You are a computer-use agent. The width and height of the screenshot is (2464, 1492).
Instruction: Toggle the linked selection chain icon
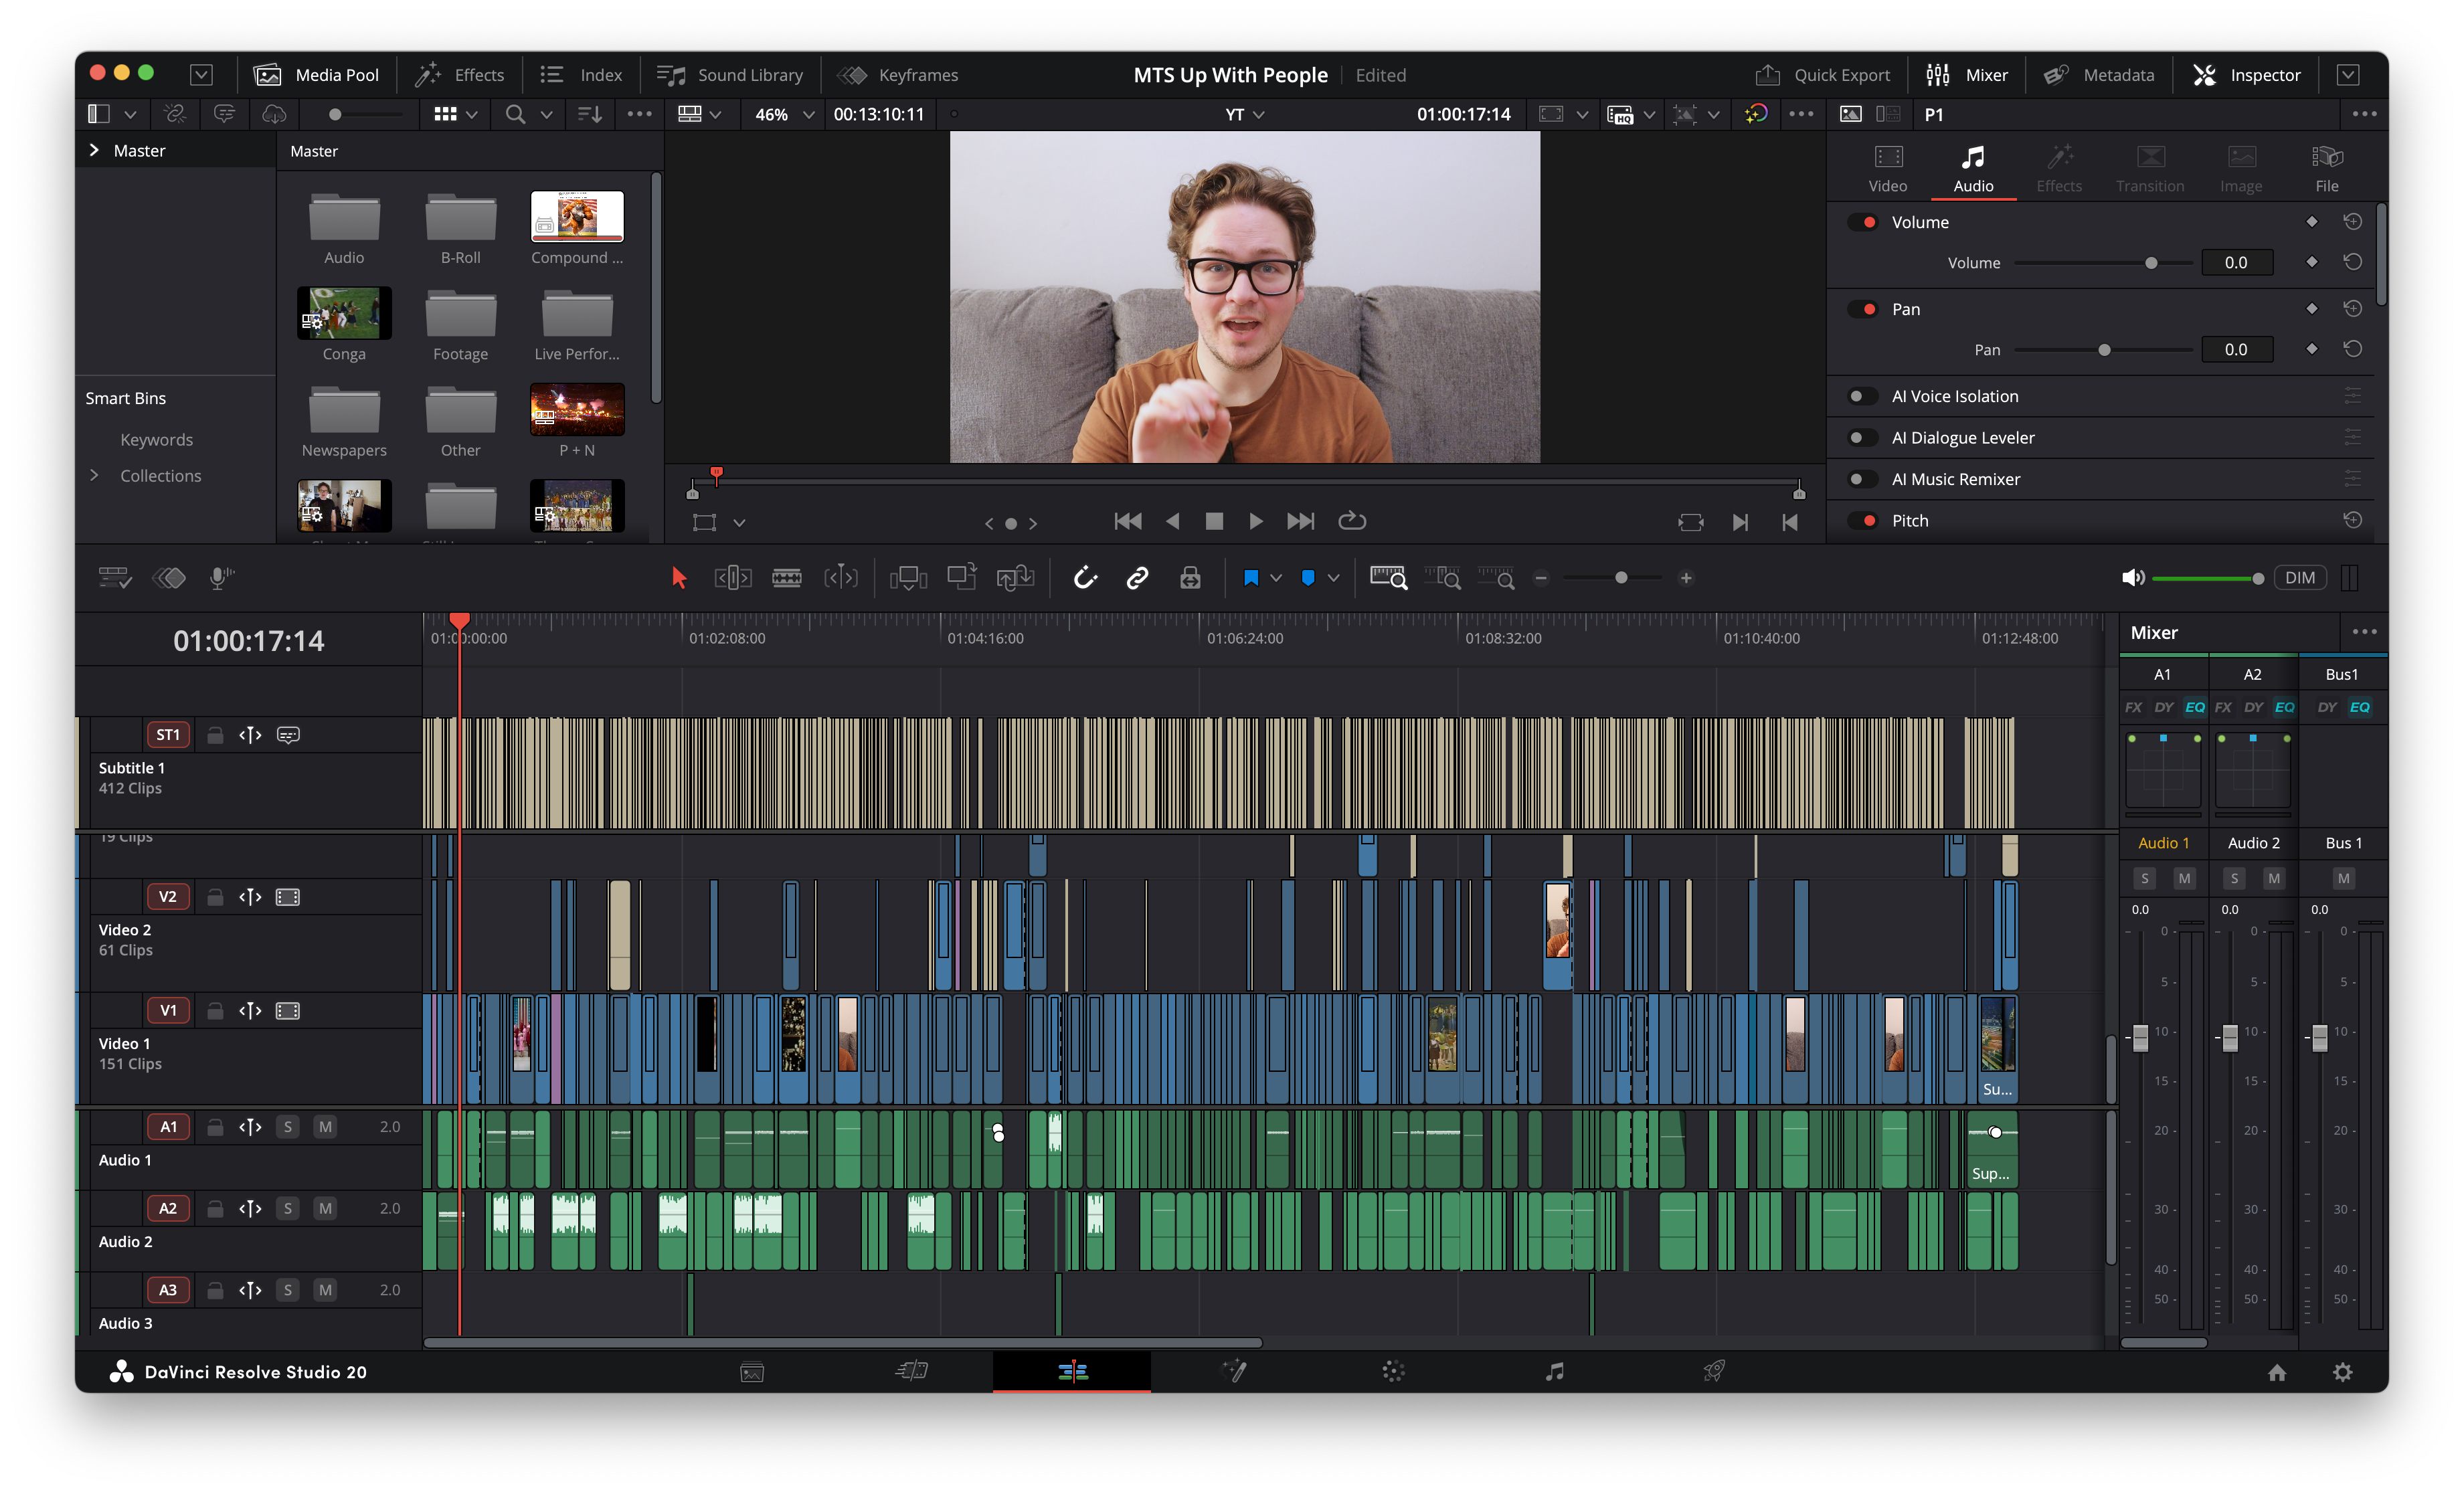click(1137, 578)
